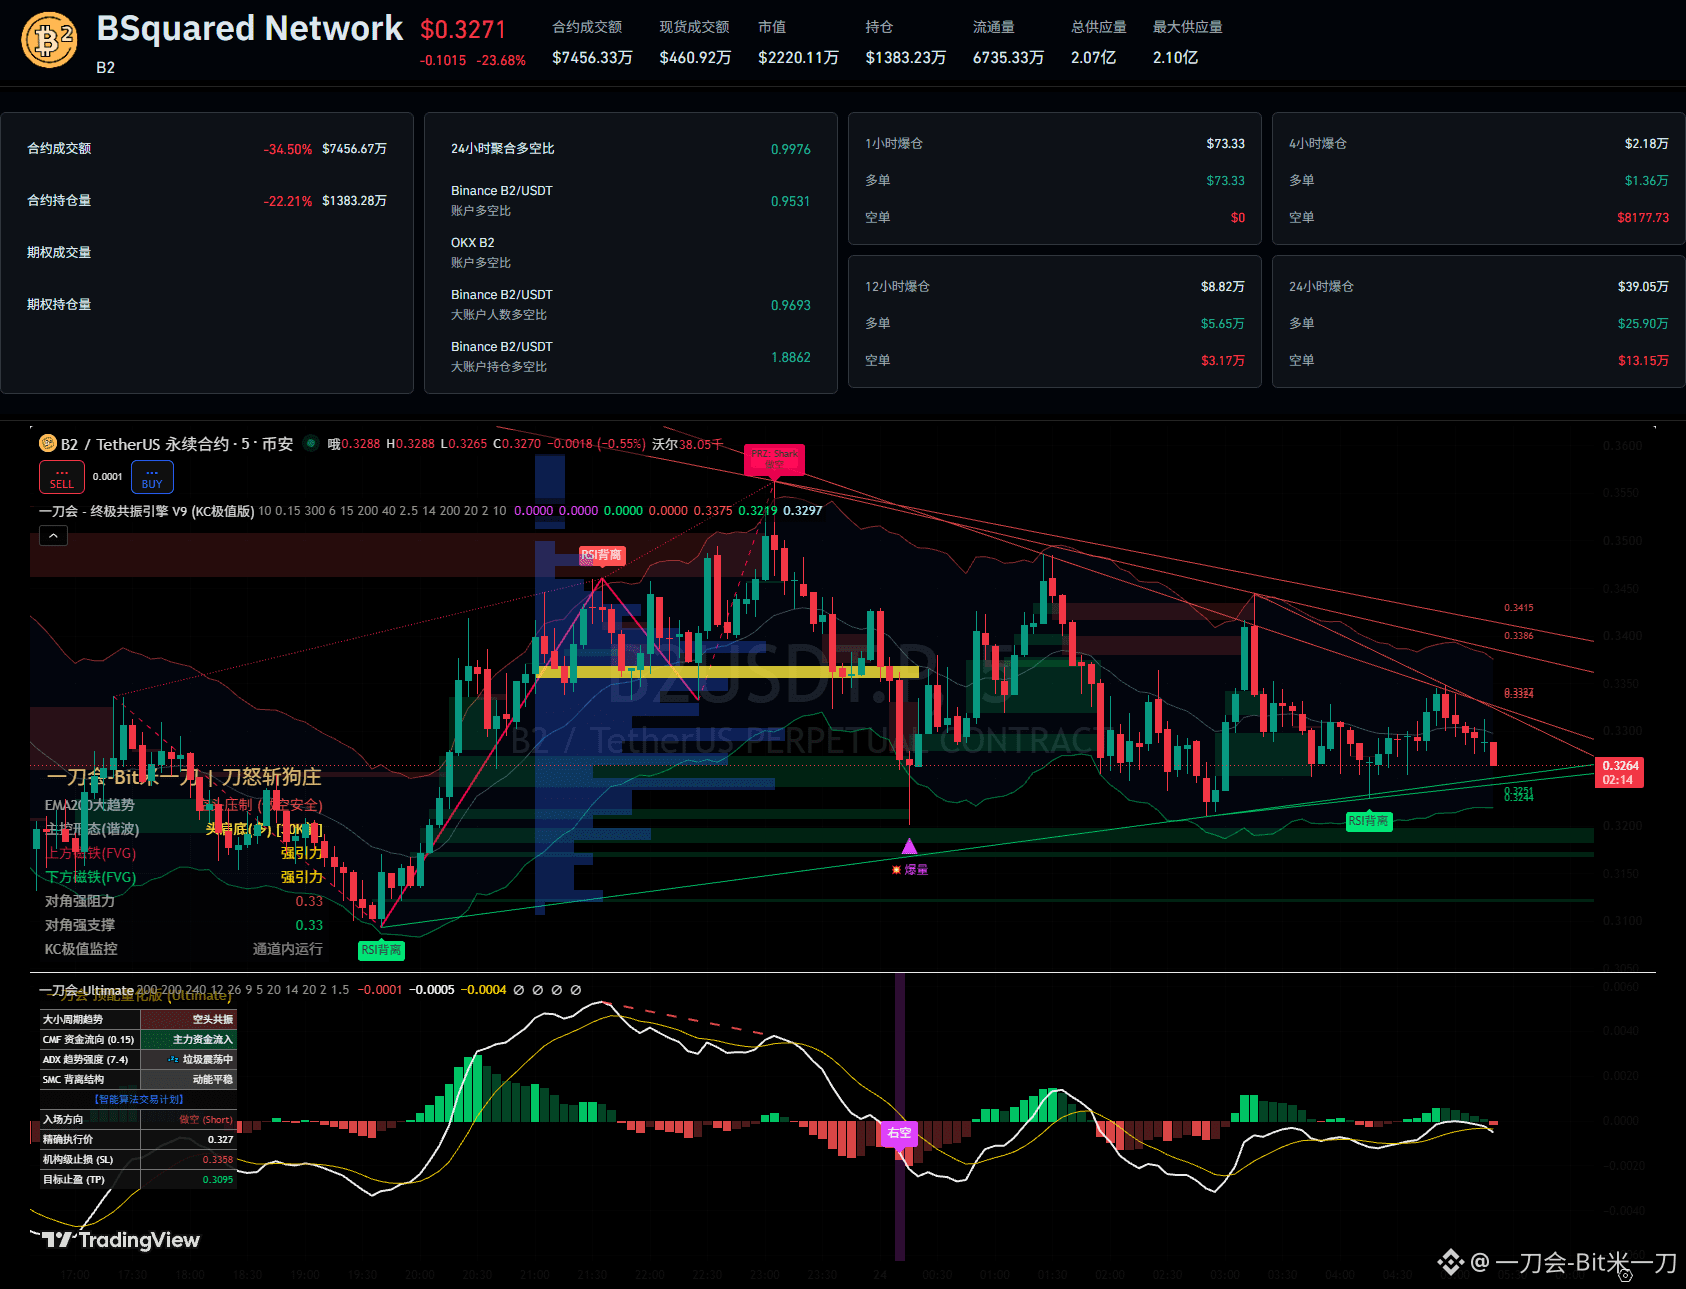Click the sleeping zz icon in ADX row
This screenshot has width=1686, height=1289.
click(173, 1059)
